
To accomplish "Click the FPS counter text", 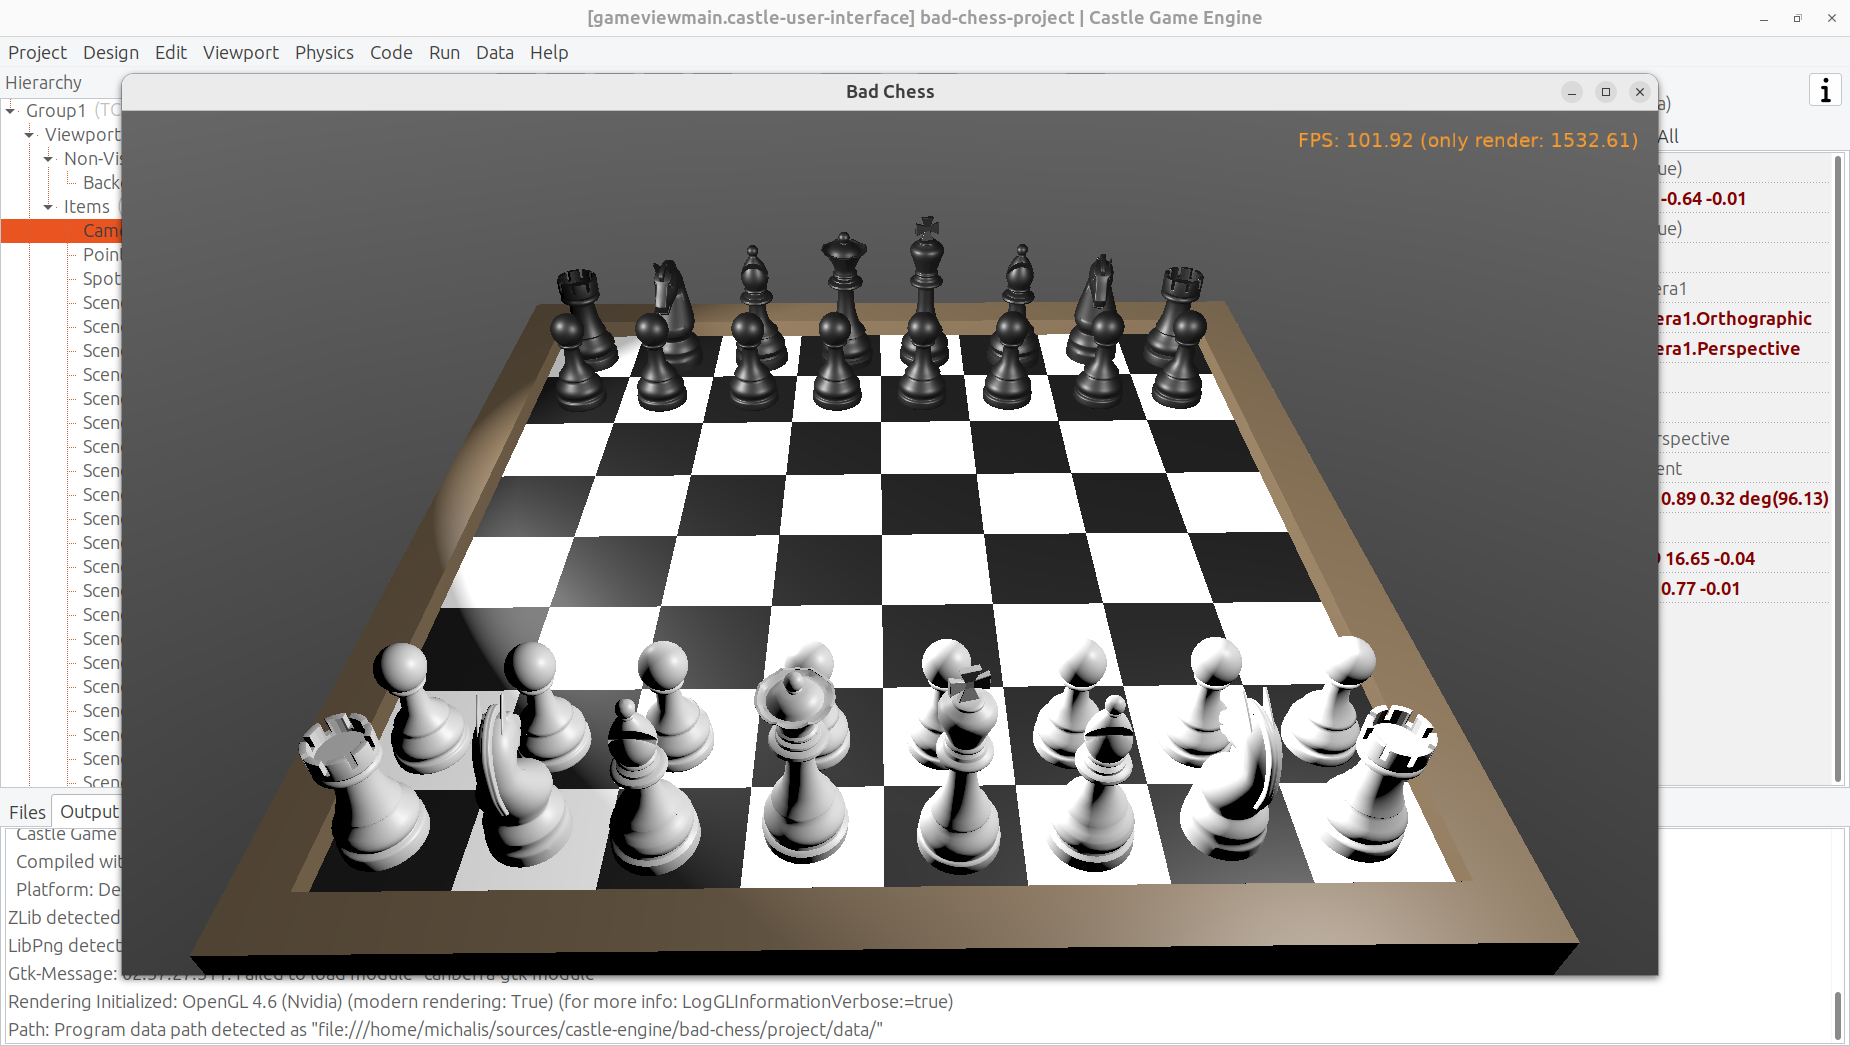I will (x=1468, y=140).
